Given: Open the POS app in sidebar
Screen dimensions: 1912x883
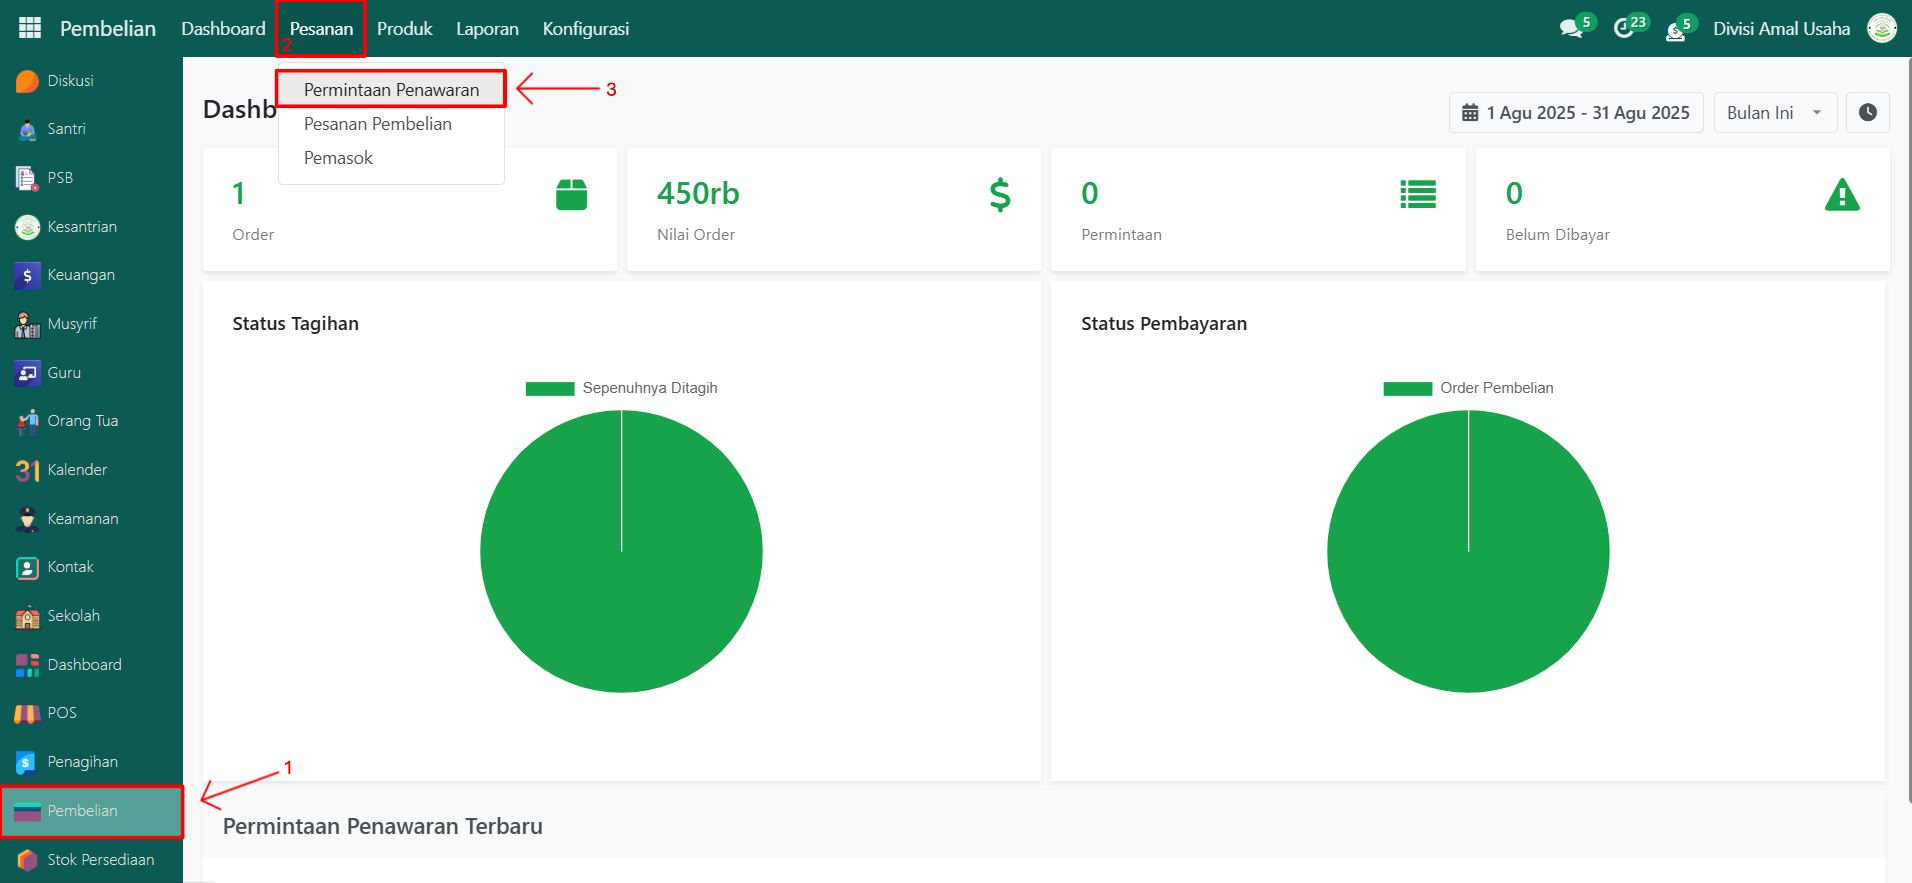Looking at the screenshot, I should 61,713.
